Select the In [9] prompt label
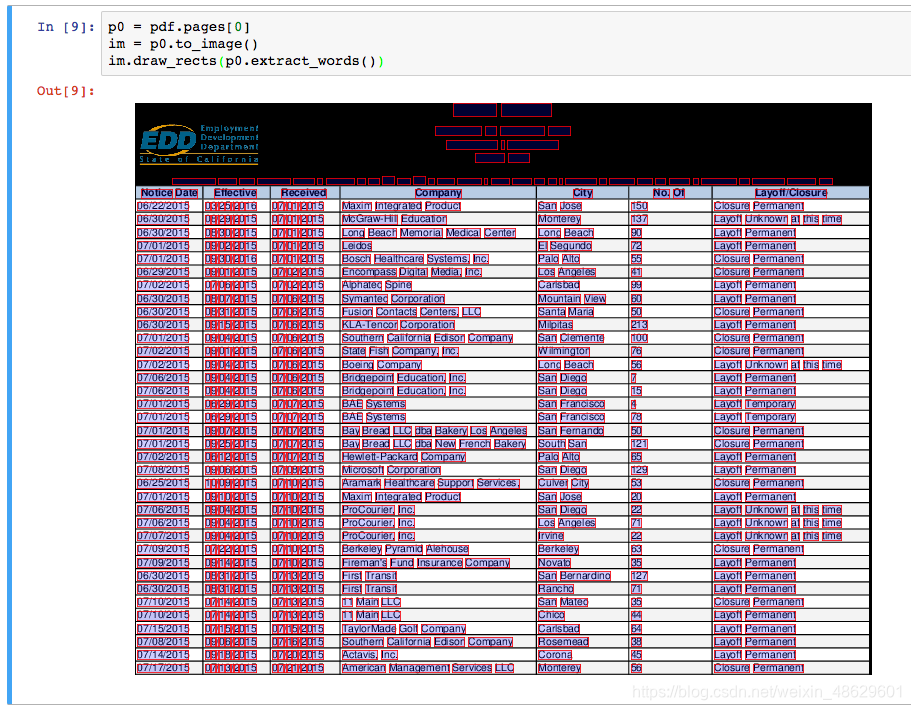Viewport: 911px width, 710px height. pos(66,27)
